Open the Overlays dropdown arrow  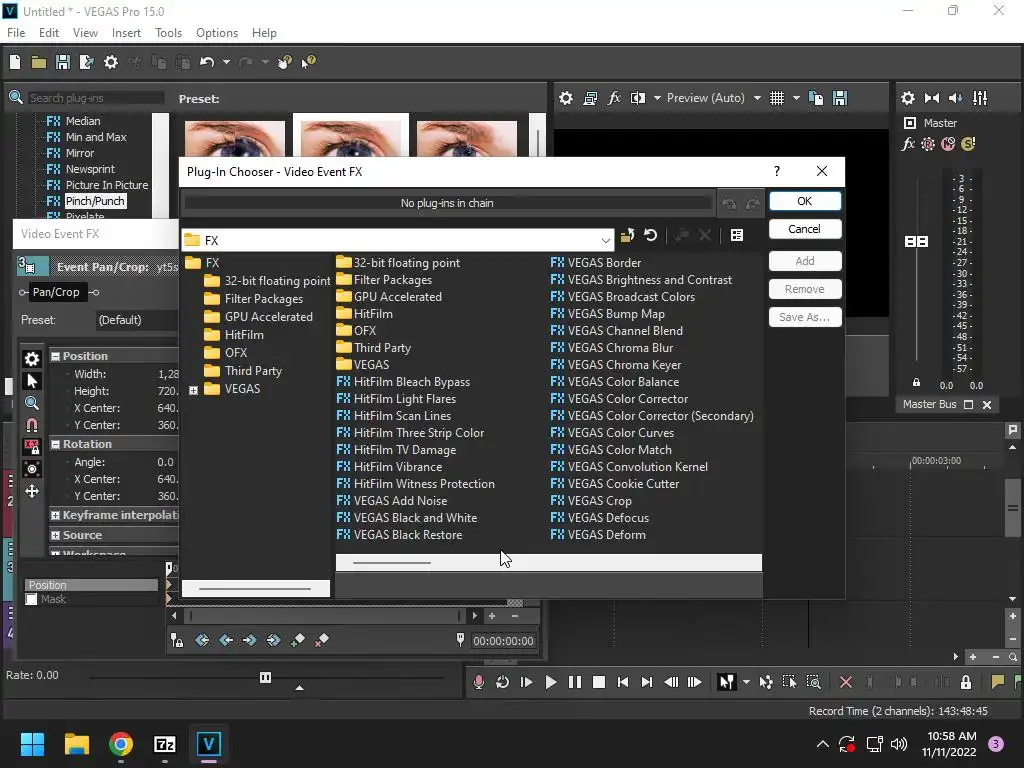[796, 98]
